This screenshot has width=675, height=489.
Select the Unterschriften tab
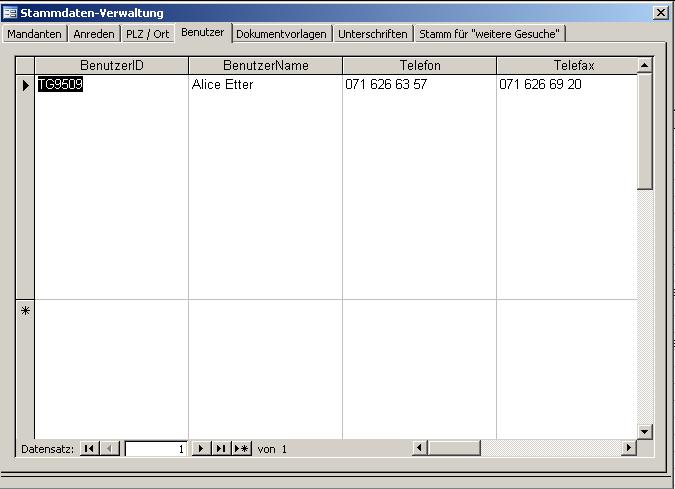(x=373, y=34)
